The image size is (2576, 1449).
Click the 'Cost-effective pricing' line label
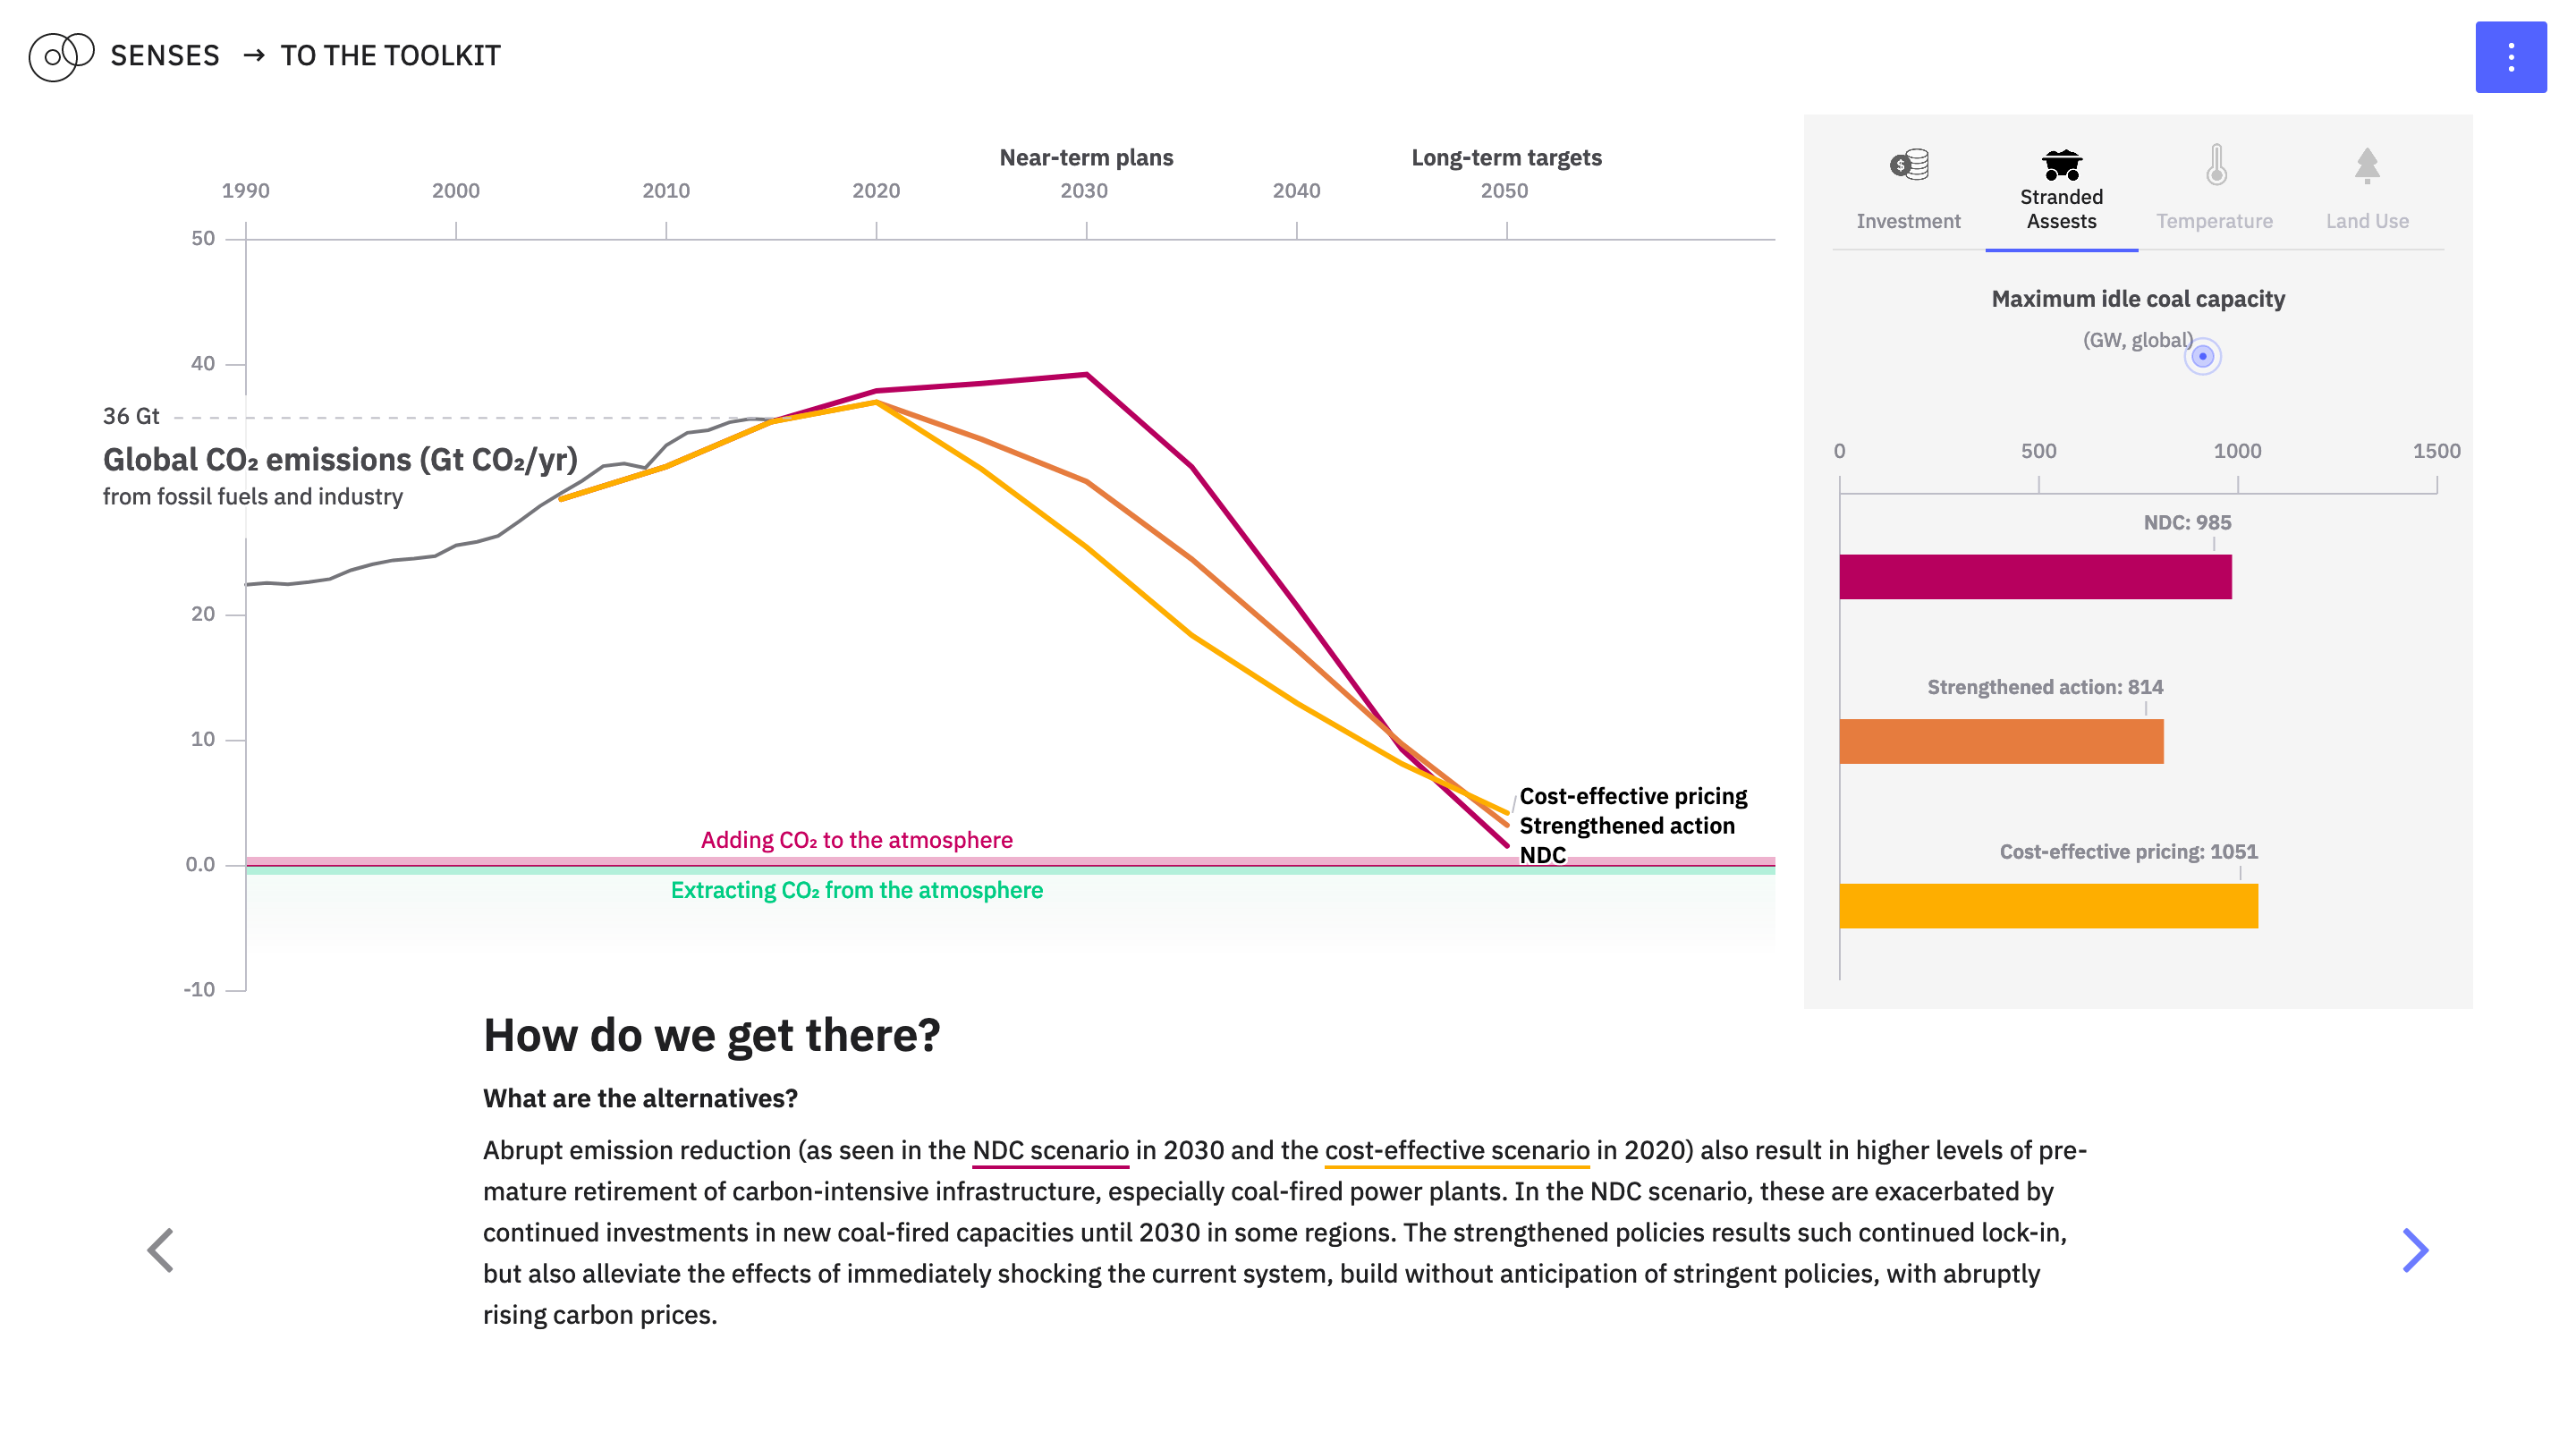1633,796
